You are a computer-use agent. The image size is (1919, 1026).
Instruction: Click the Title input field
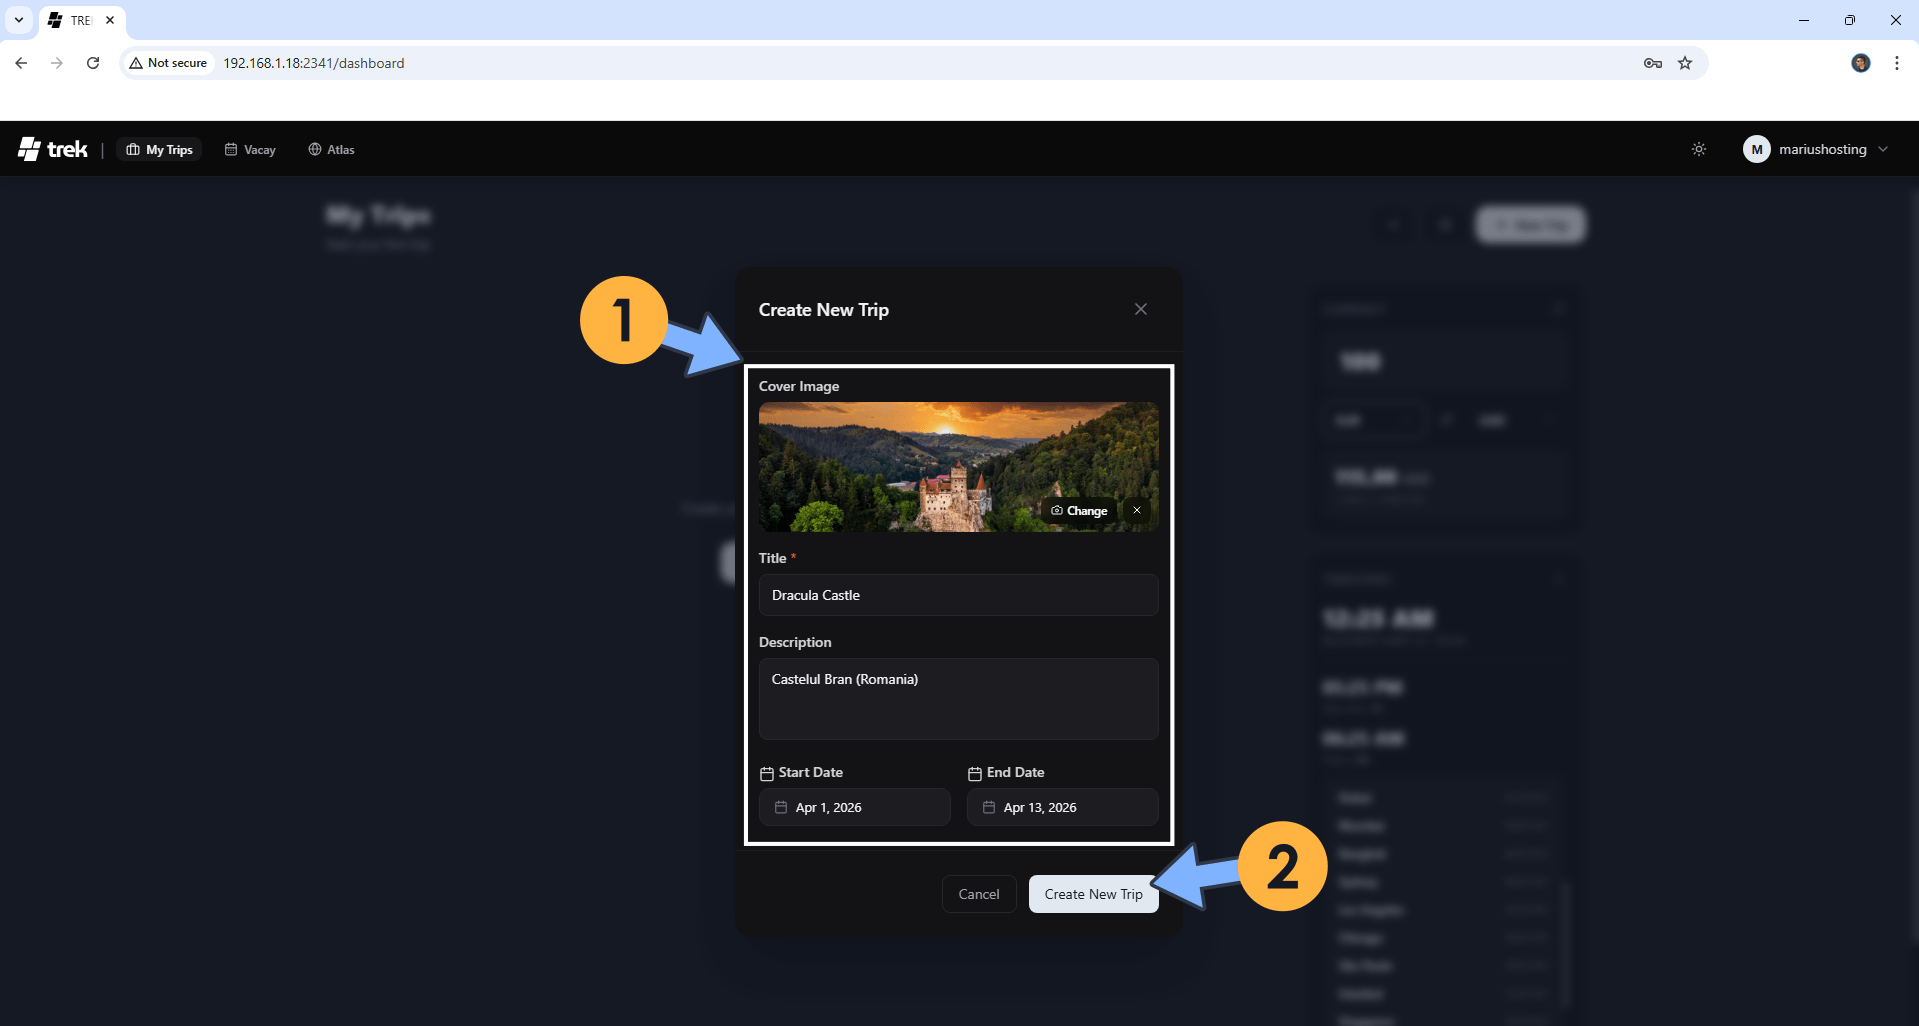click(x=958, y=595)
